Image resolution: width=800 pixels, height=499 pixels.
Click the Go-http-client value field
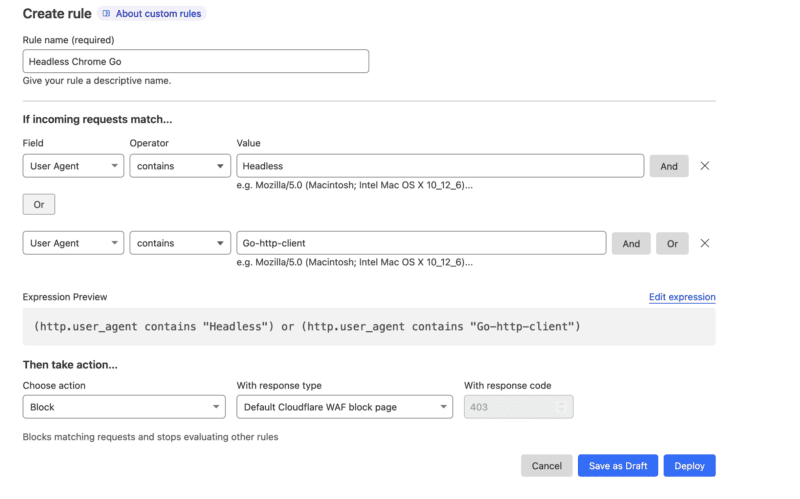pyautogui.click(x=421, y=243)
